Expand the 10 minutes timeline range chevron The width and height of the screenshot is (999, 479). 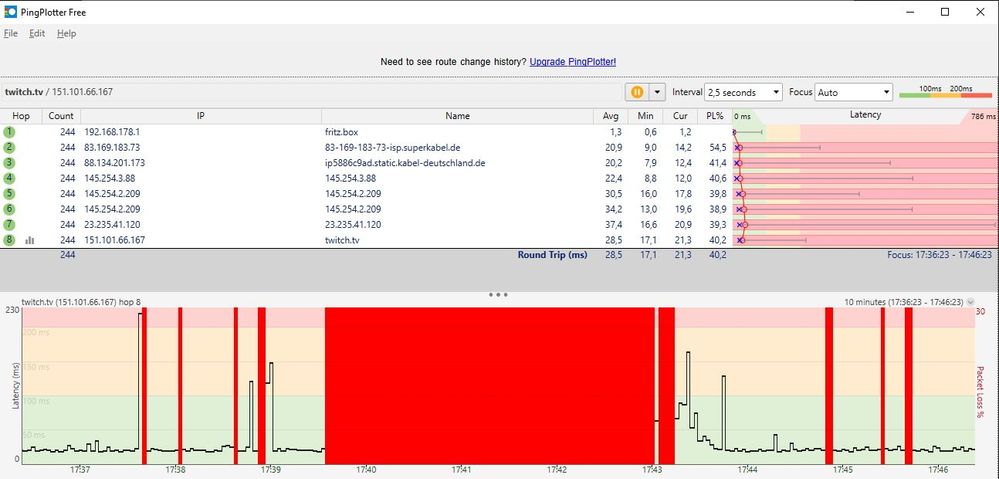point(970,302)
